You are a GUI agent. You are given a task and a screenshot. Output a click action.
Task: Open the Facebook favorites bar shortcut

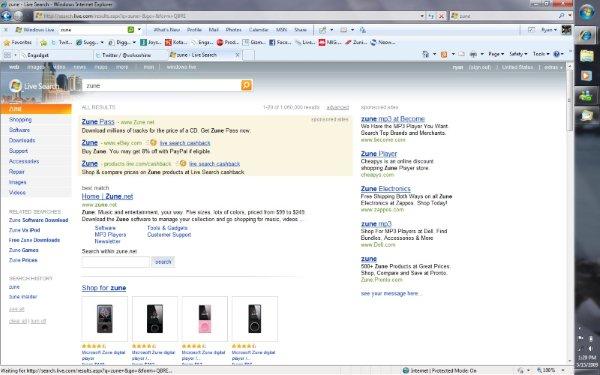coord(280,42)
